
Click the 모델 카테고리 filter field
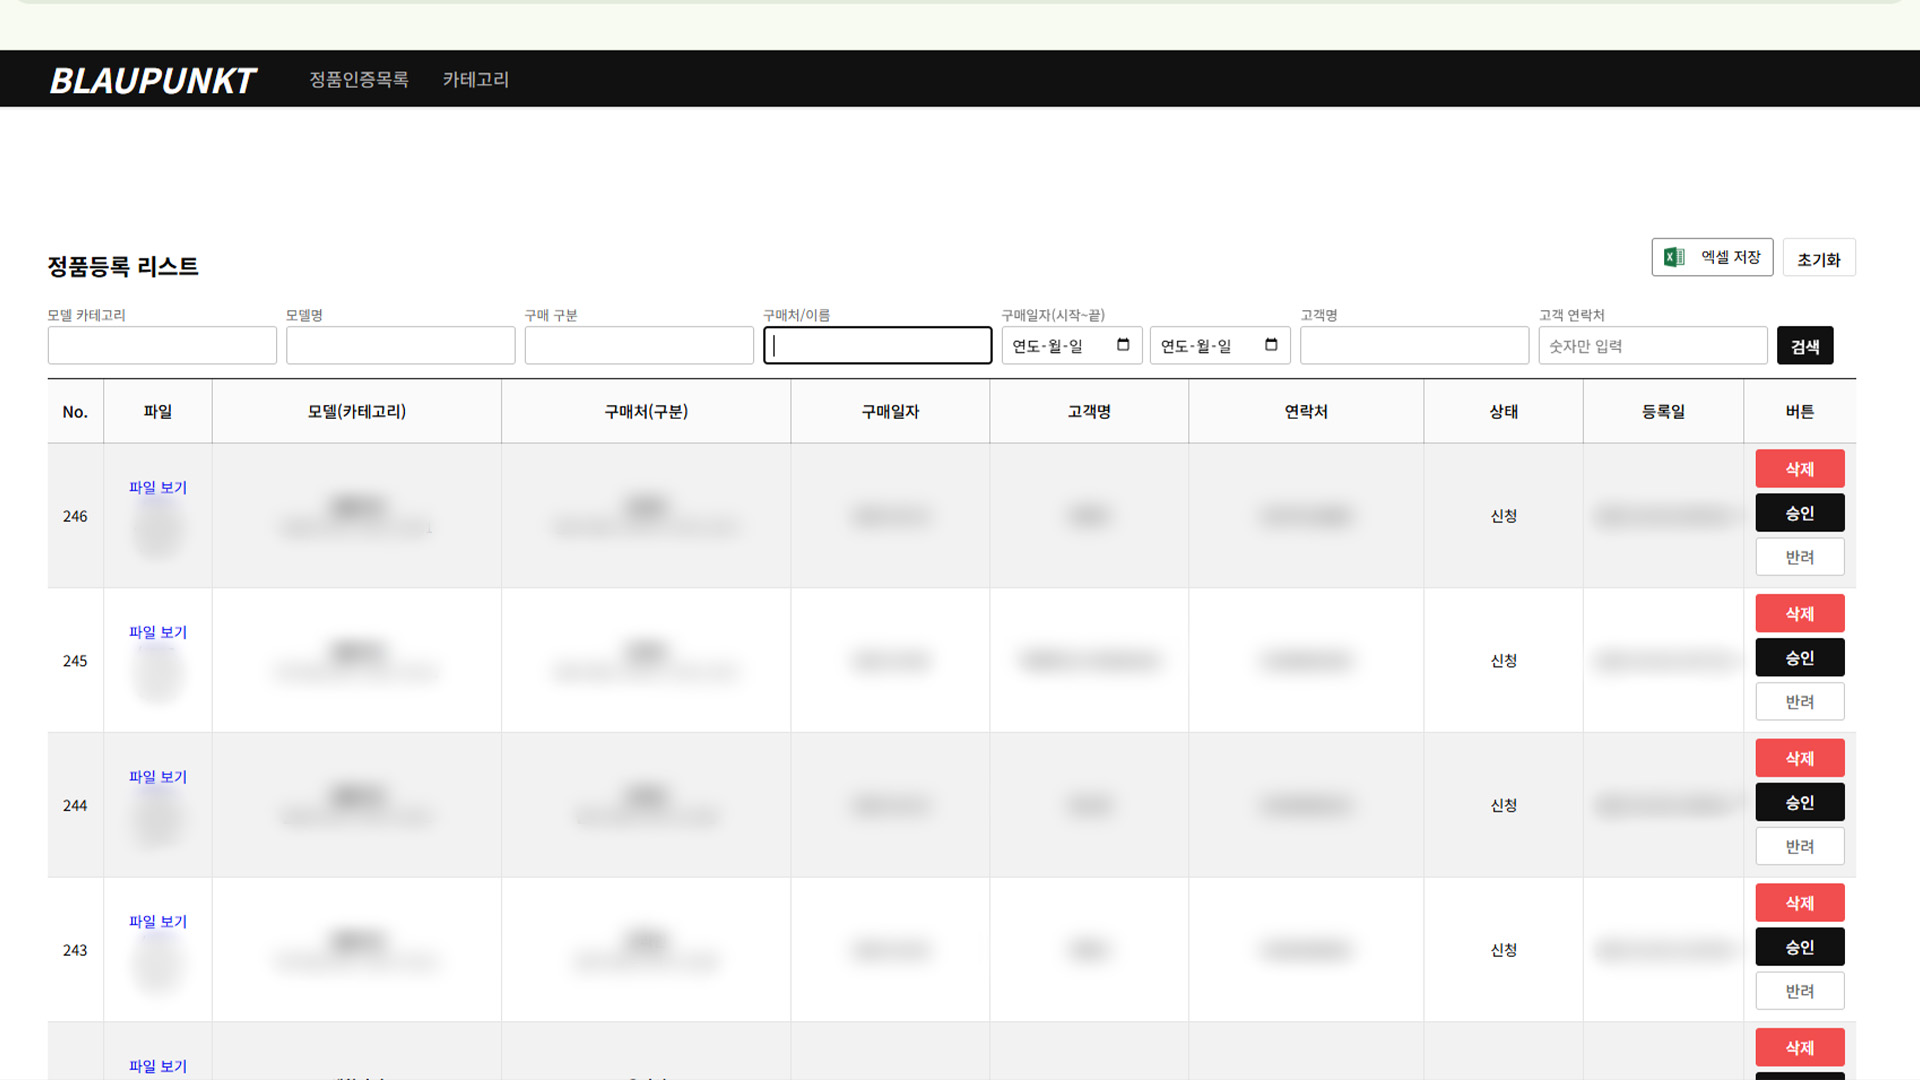click(162, 345)
